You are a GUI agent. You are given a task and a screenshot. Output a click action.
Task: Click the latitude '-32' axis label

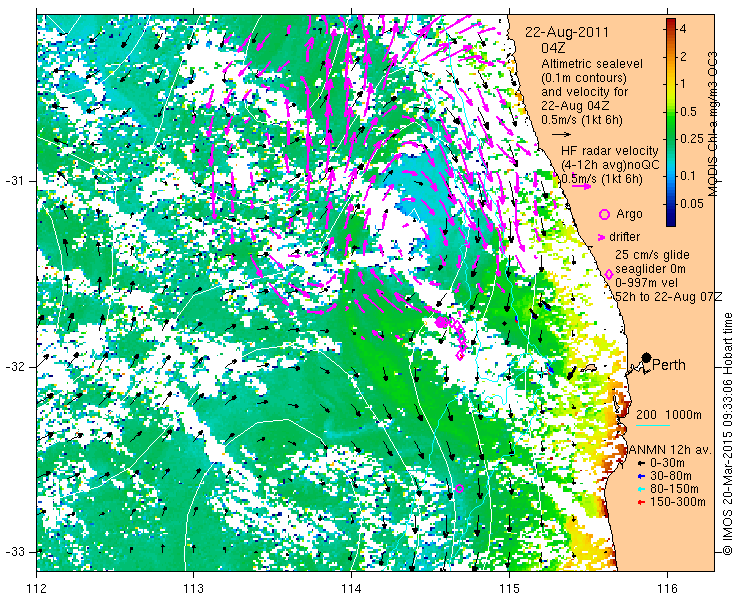coord(14,367)
